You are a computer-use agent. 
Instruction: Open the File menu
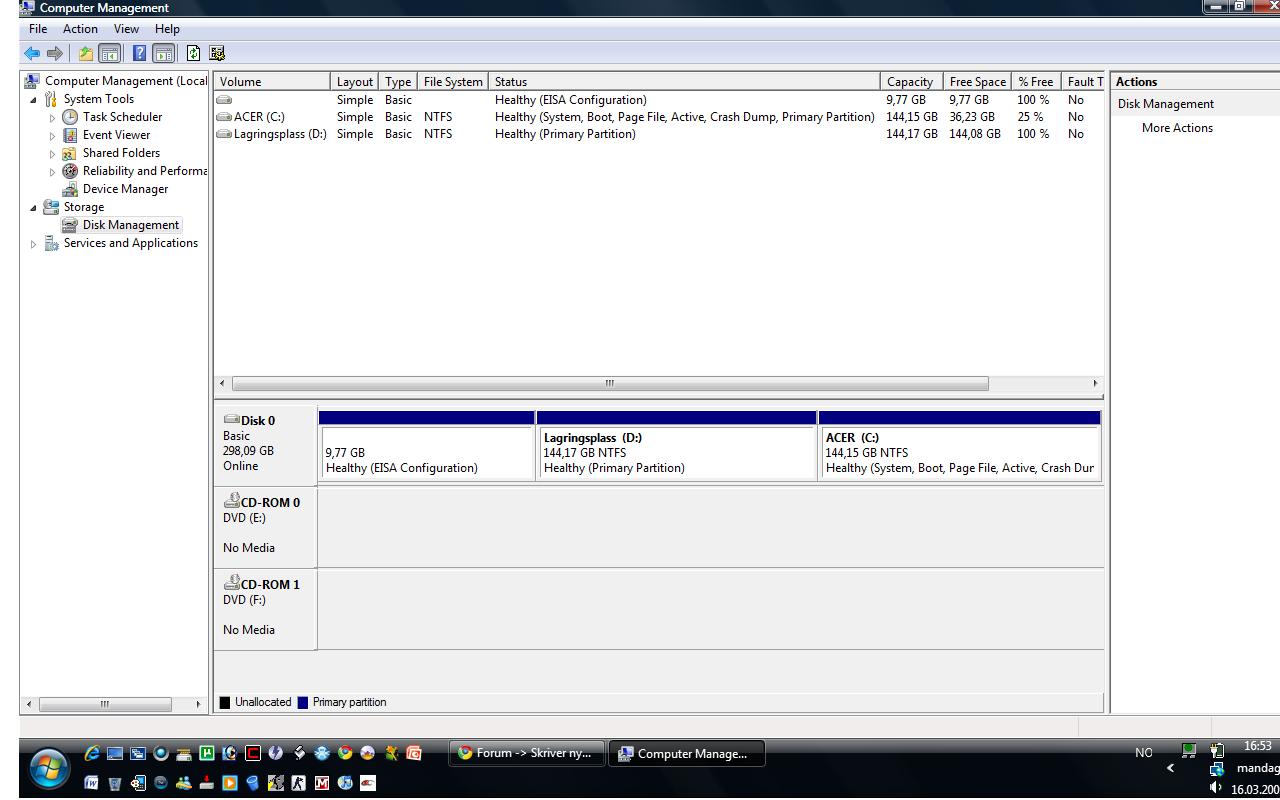(38, 29)
